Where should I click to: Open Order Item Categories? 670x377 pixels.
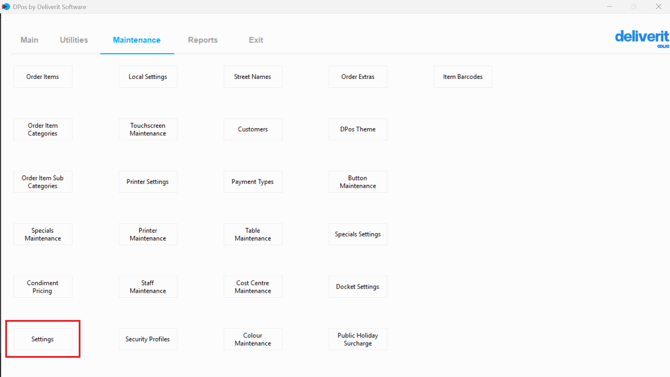tap(43, 129)
